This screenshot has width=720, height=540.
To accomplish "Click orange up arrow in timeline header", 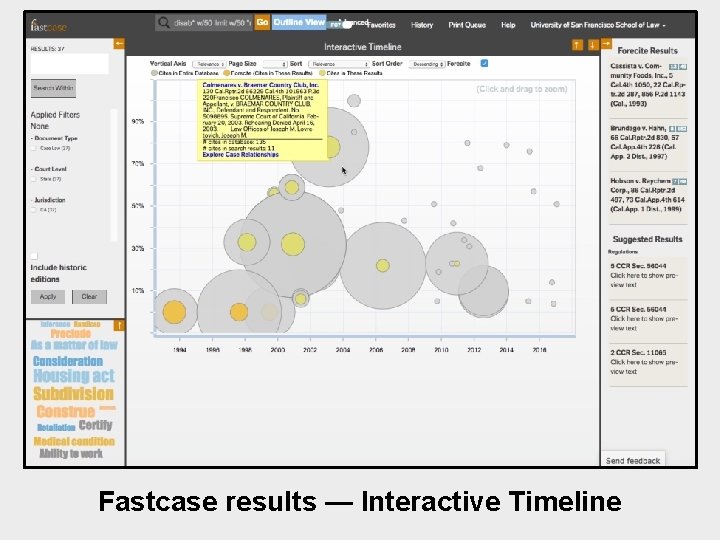I will [577, 45].
